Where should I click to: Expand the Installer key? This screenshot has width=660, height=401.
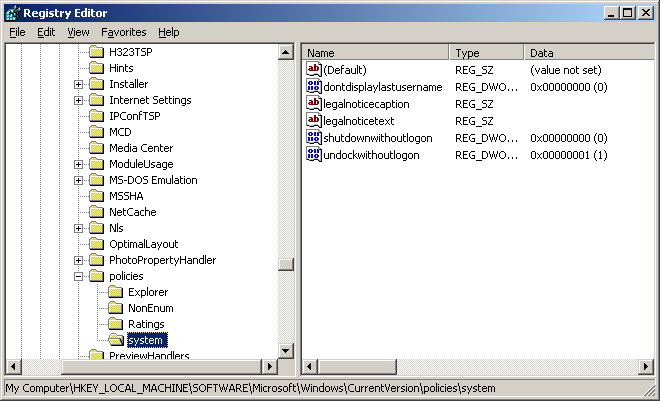[78, 84]
